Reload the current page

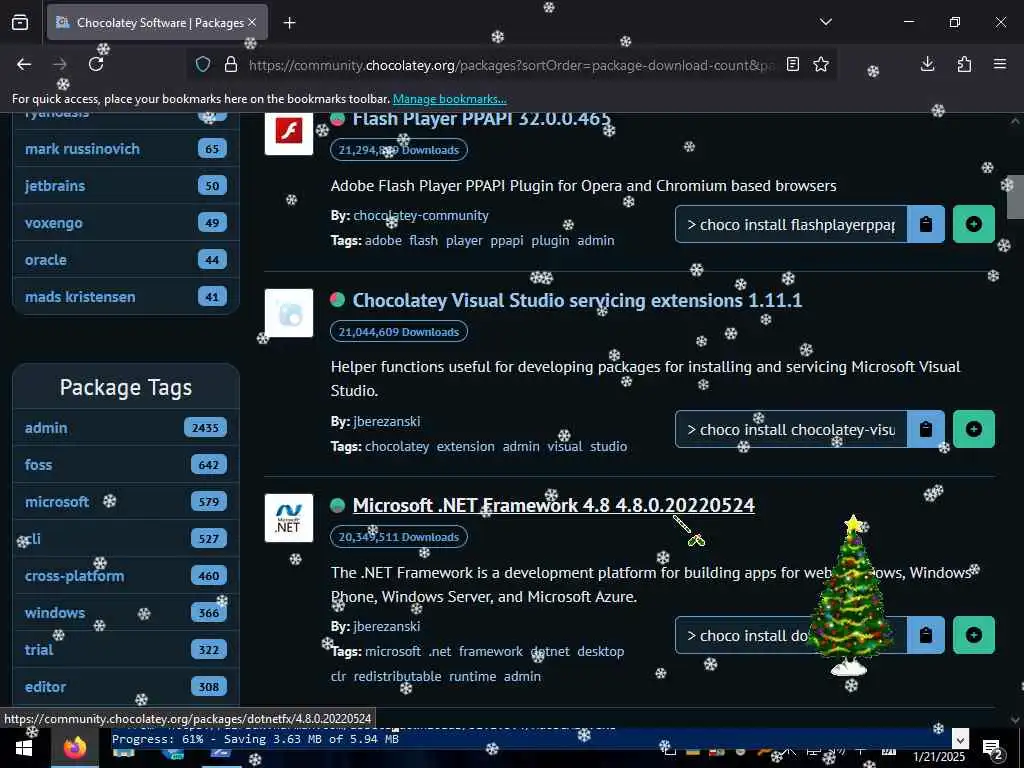96,64
